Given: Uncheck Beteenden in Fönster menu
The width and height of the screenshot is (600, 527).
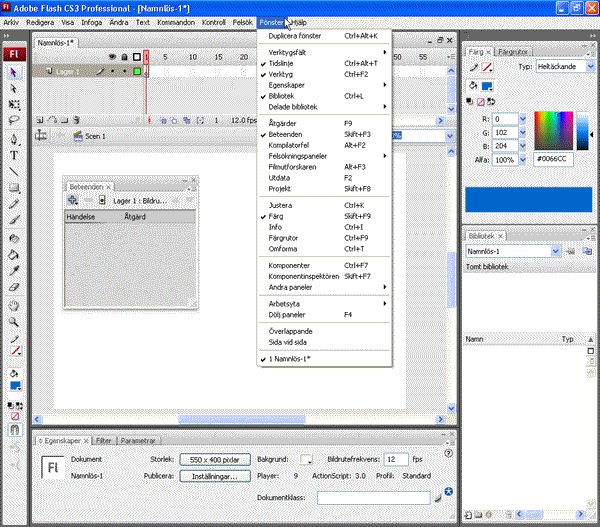Looking at the screenshot, I should click(288, 133).
